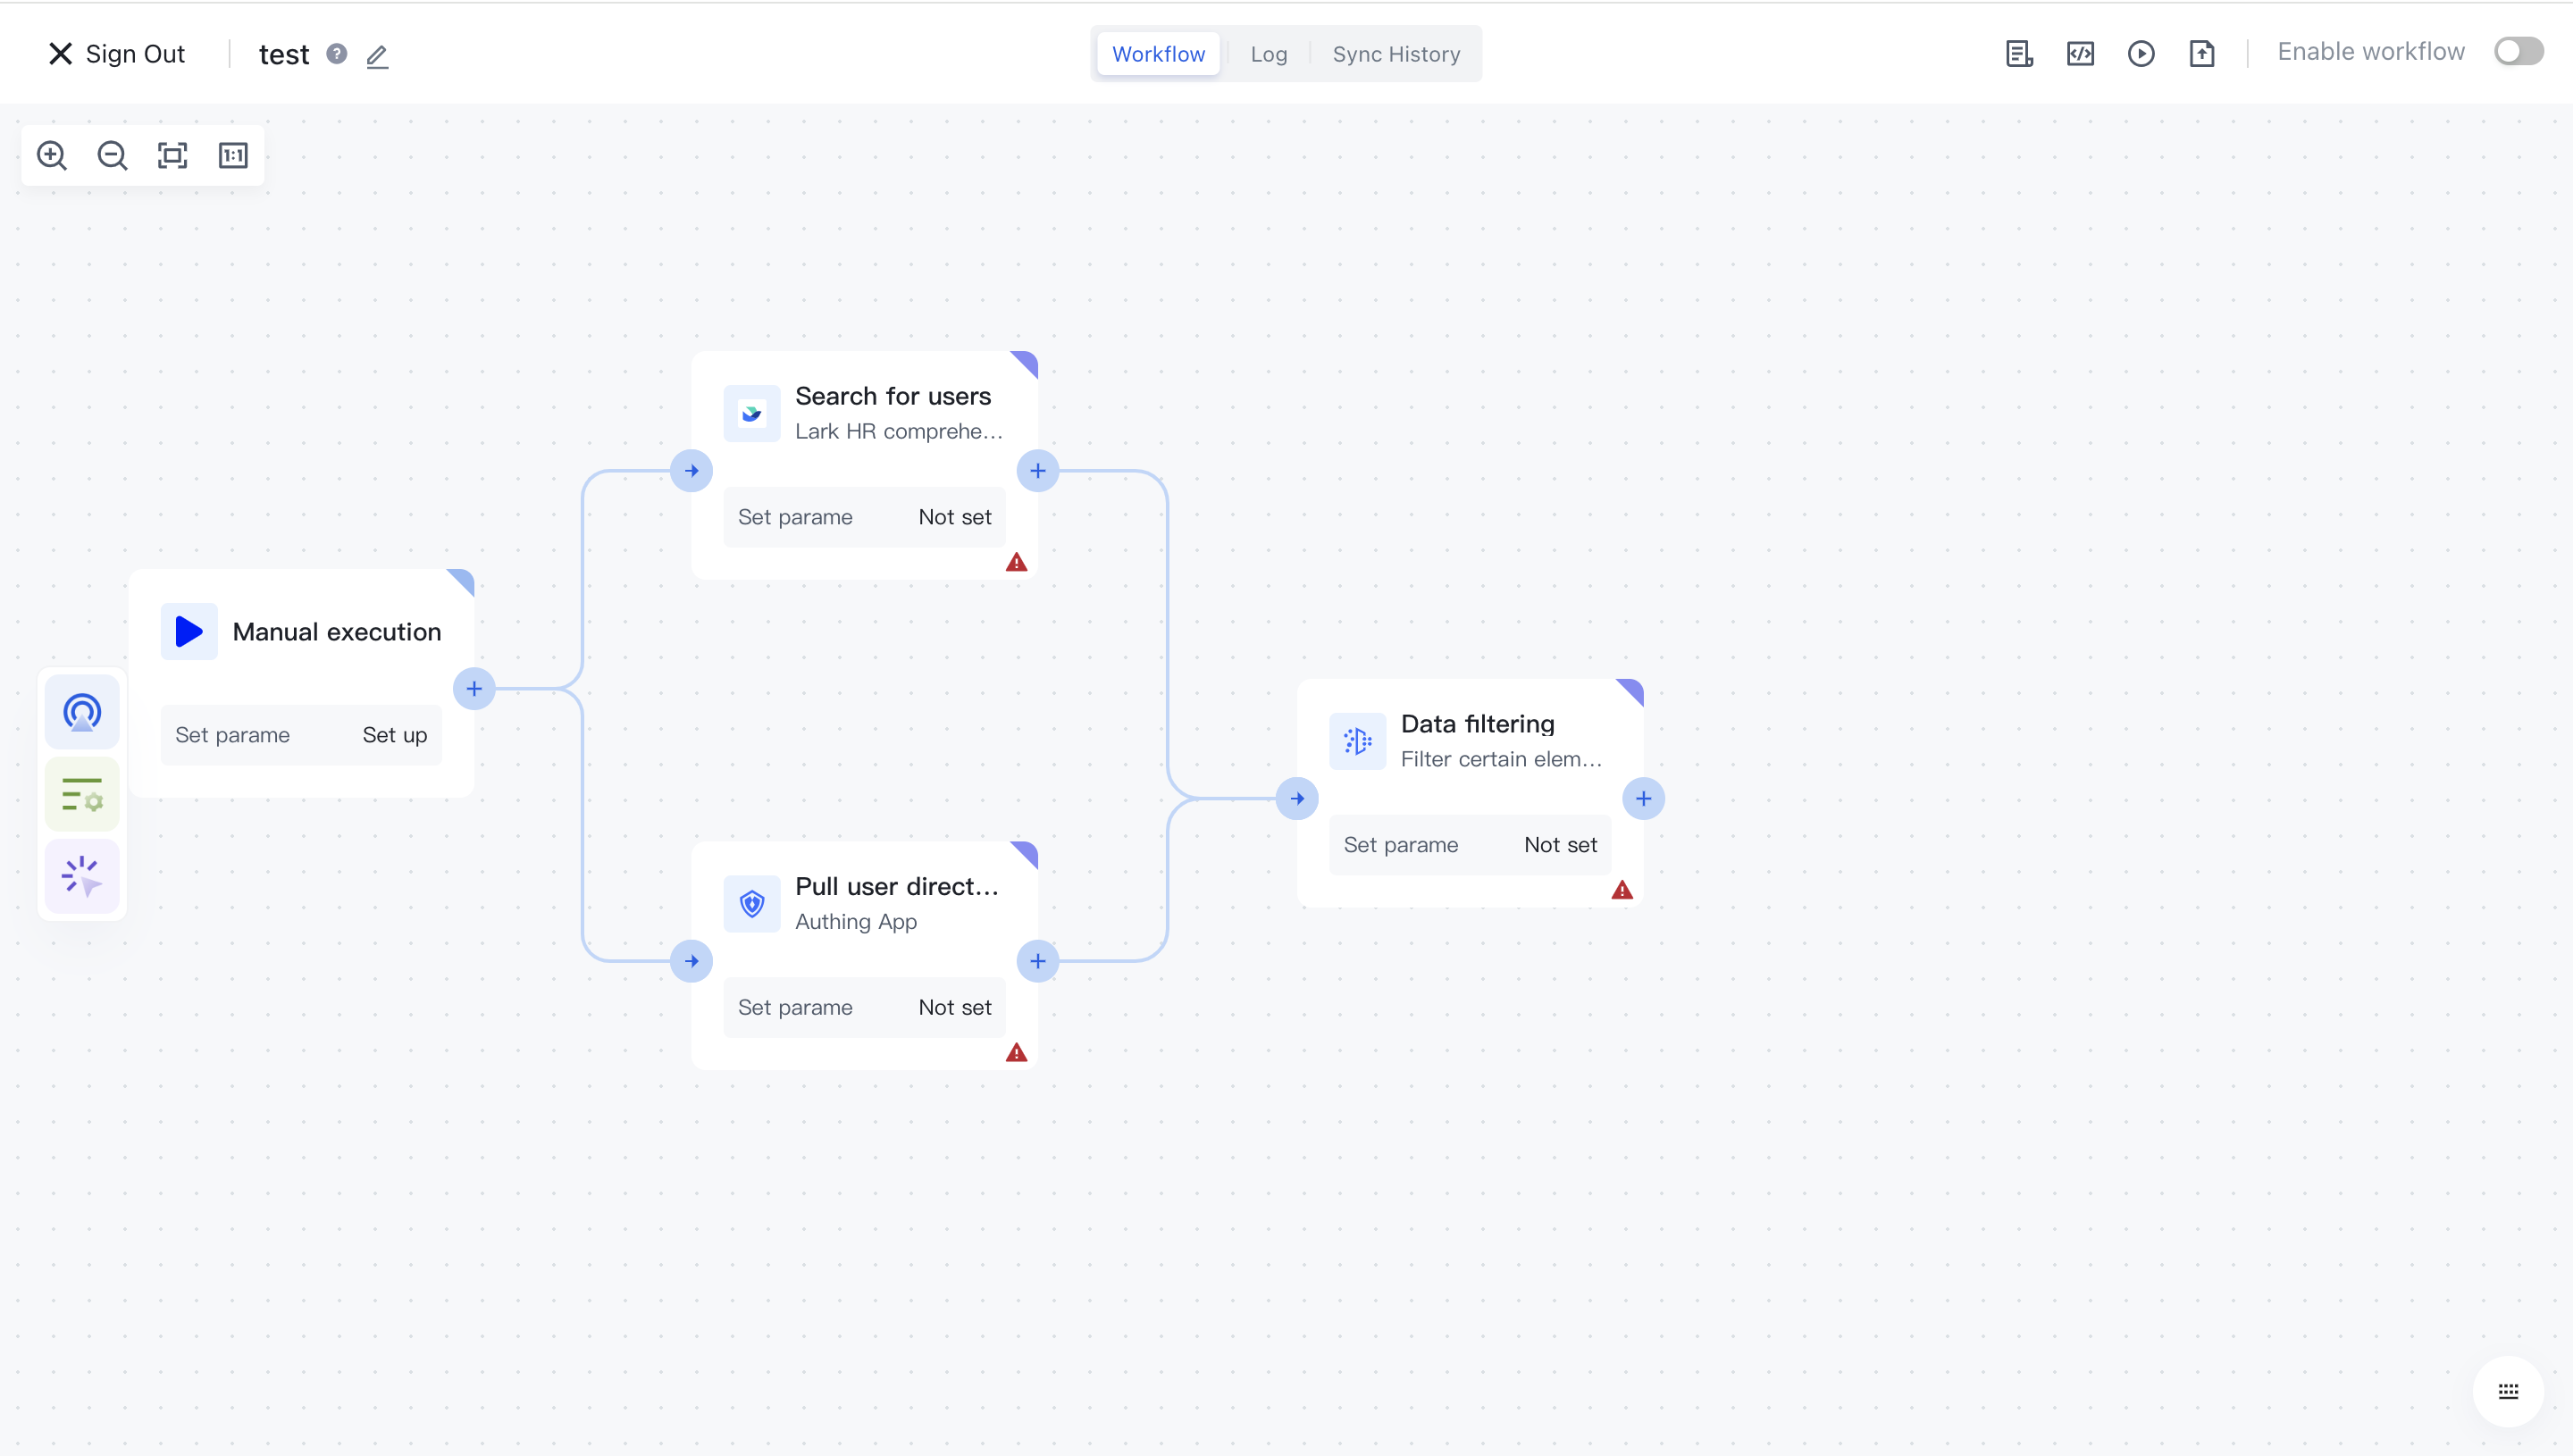The height and width of the screenshot is (1456, 2573).
Task: Open the trigger node palette icon in sidebar
Action: click(x=82, y=712)
